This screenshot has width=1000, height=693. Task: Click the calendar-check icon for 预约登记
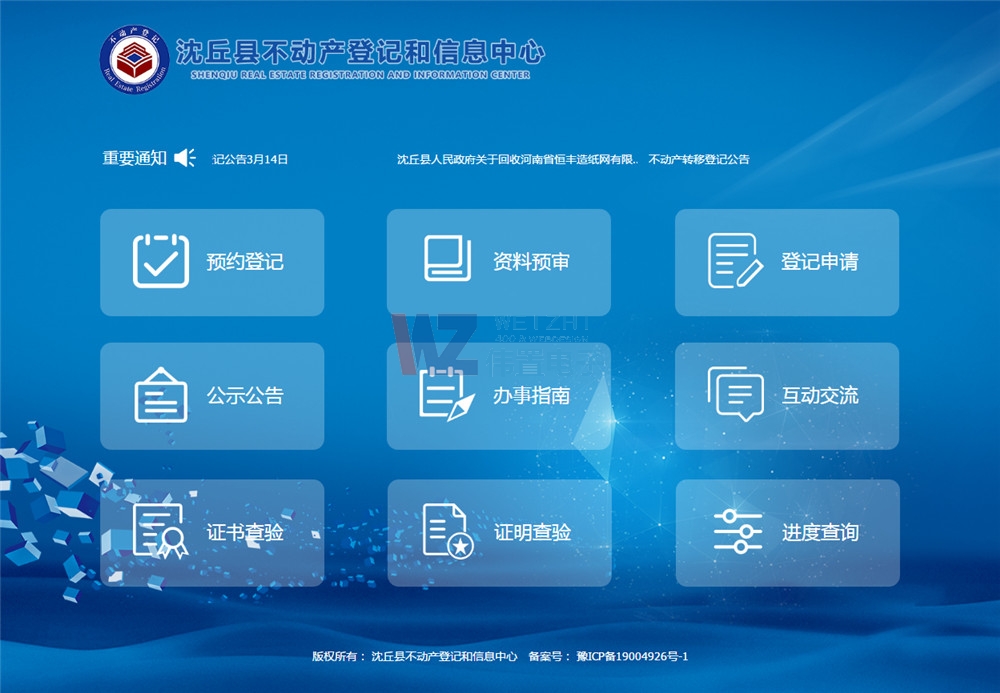(x=157, y=261)
